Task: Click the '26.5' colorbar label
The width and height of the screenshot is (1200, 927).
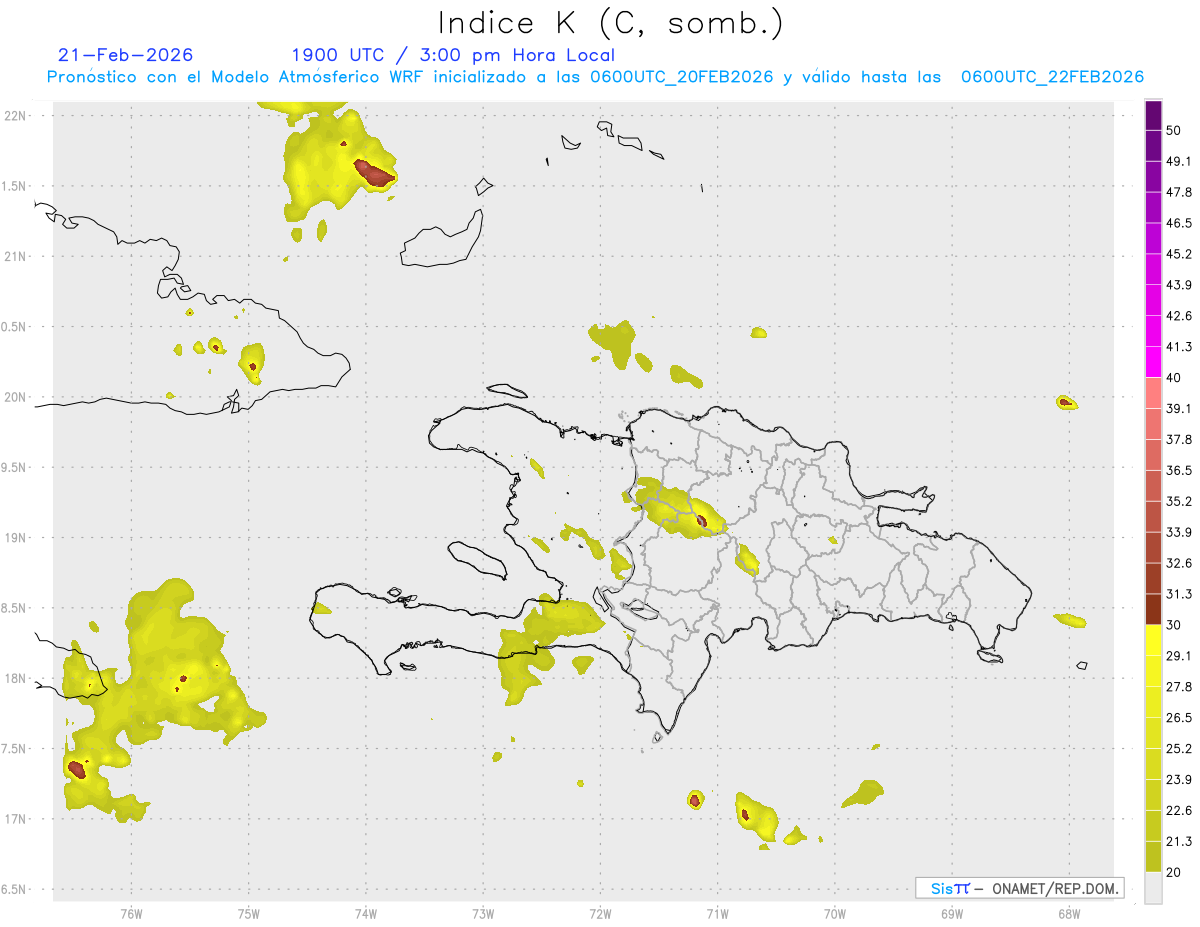Action: coord(1179,718)
